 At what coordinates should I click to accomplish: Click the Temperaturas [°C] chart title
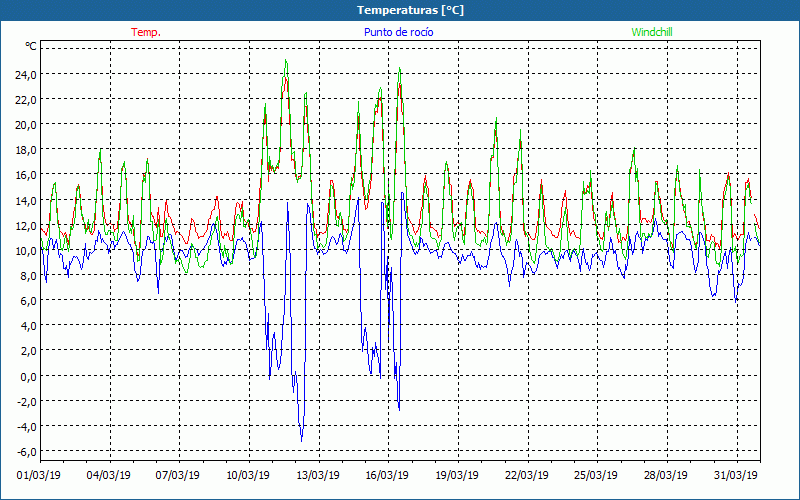399,10
